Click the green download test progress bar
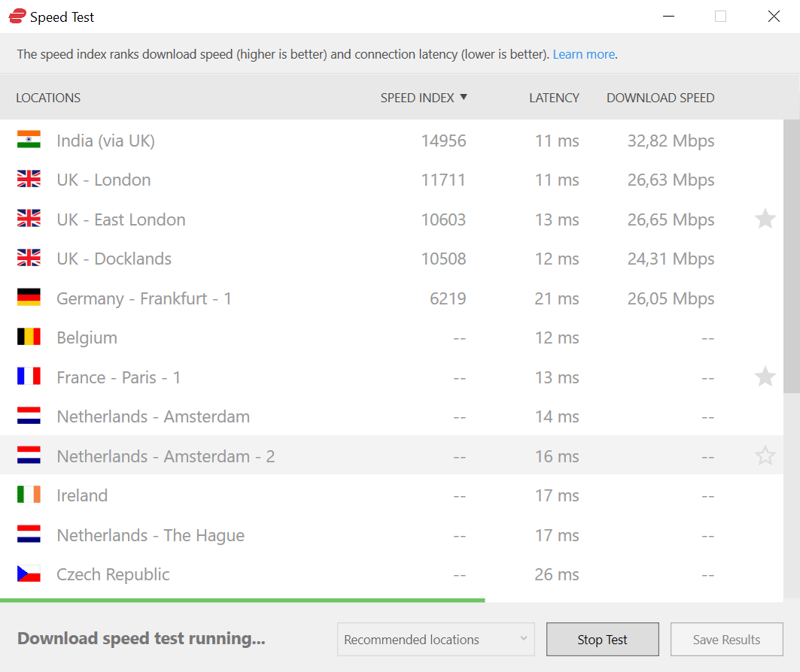This screenshot has height=672, width=800. tap(242, 600)
